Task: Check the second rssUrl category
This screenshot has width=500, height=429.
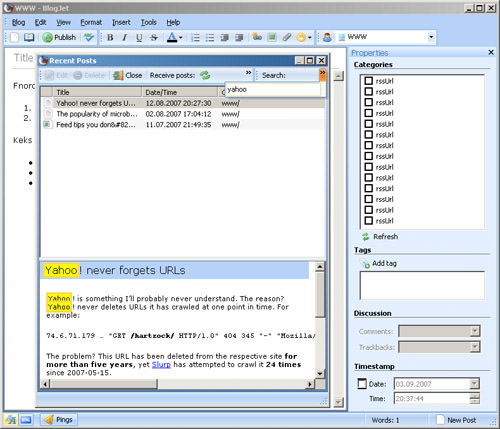Action: pyautogui.click(x=368, y=91)
